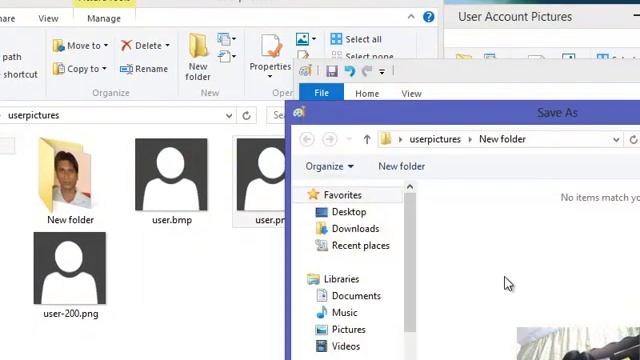Viewport: 640px width, 360px height.
Task: Select Desktop in Save As navigation pane
Action: coord(341,212)
